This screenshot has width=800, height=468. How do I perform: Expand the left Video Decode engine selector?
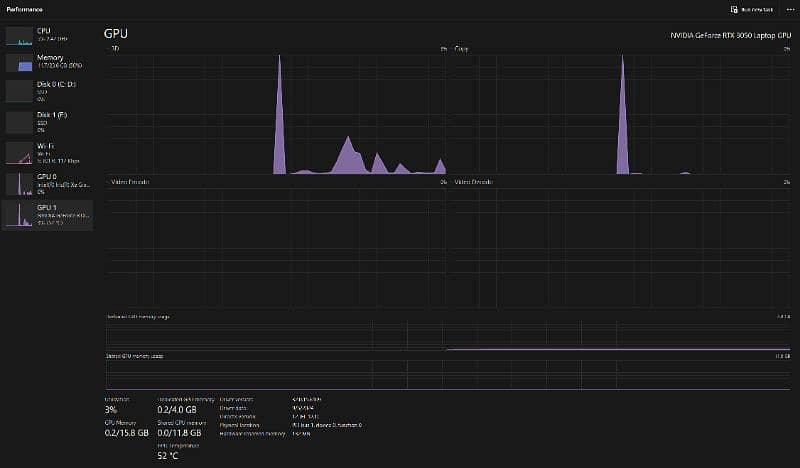pos(127,182)
